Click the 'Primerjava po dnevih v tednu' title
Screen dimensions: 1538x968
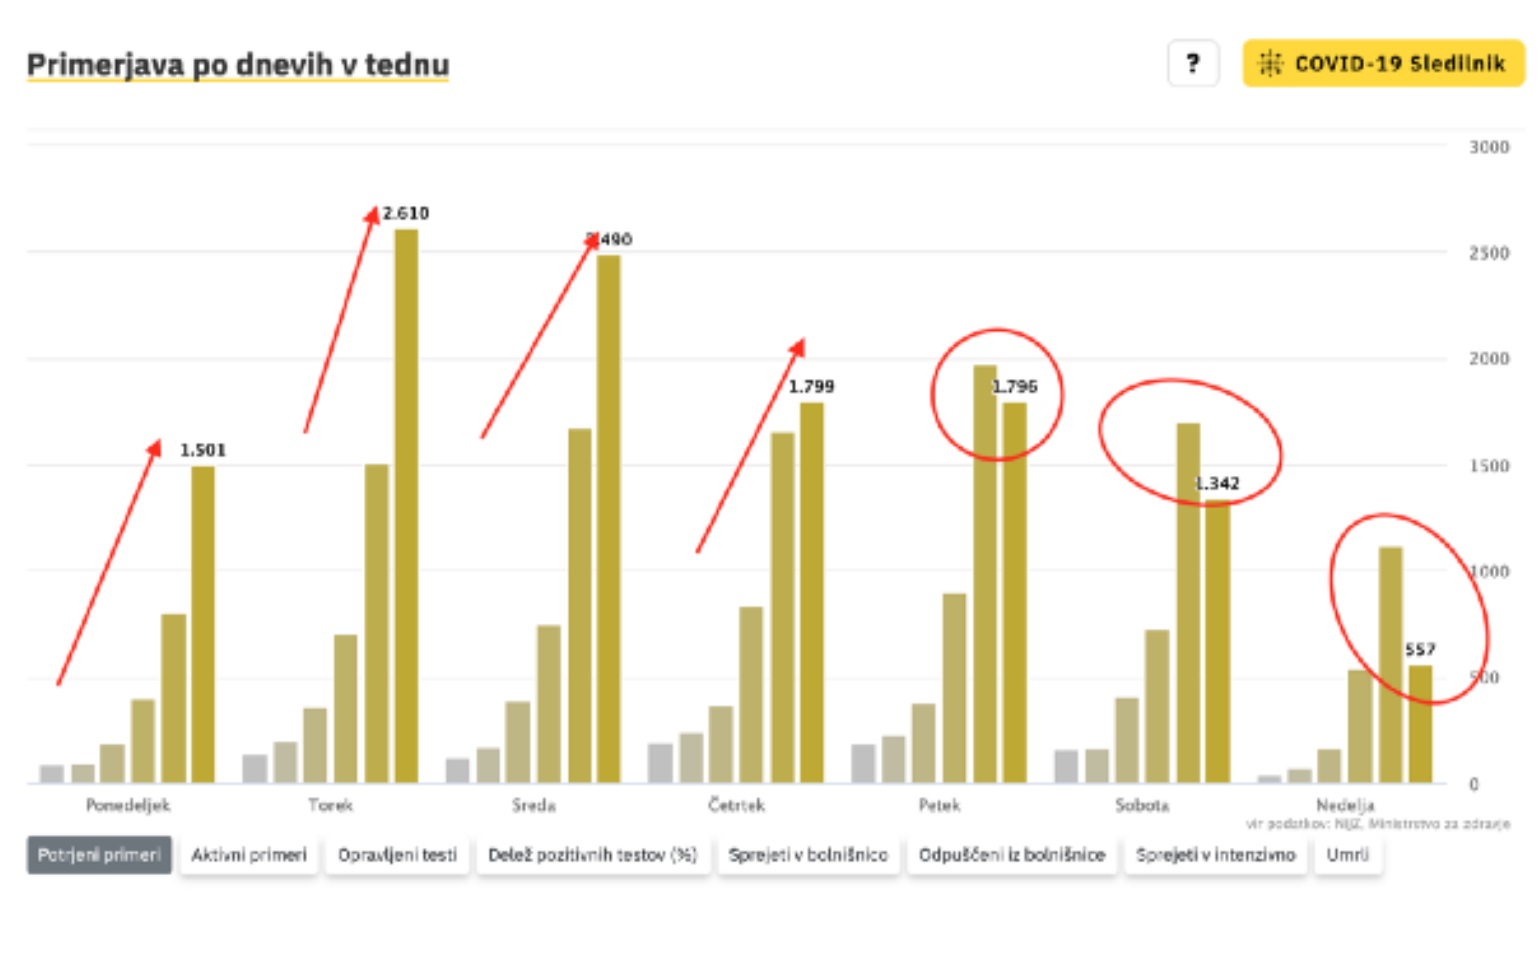[x=238, y=65]
